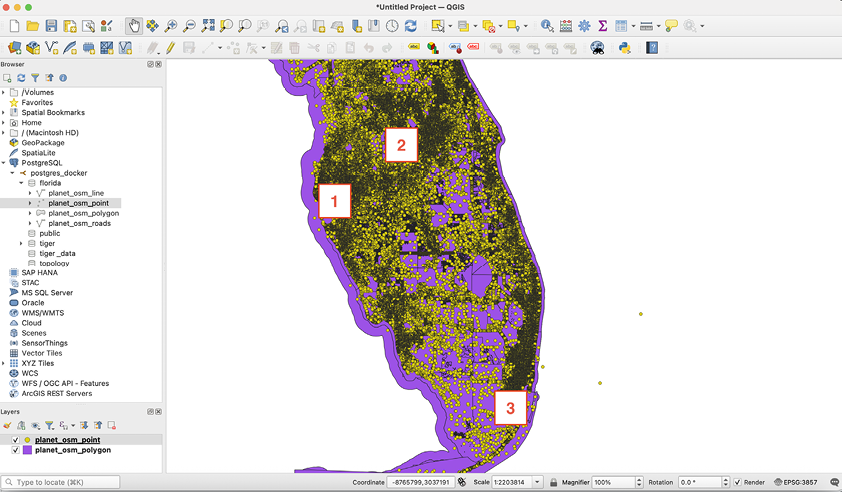
Task: Select the Pan Map hand tool
Action: (x=134, y=26)
